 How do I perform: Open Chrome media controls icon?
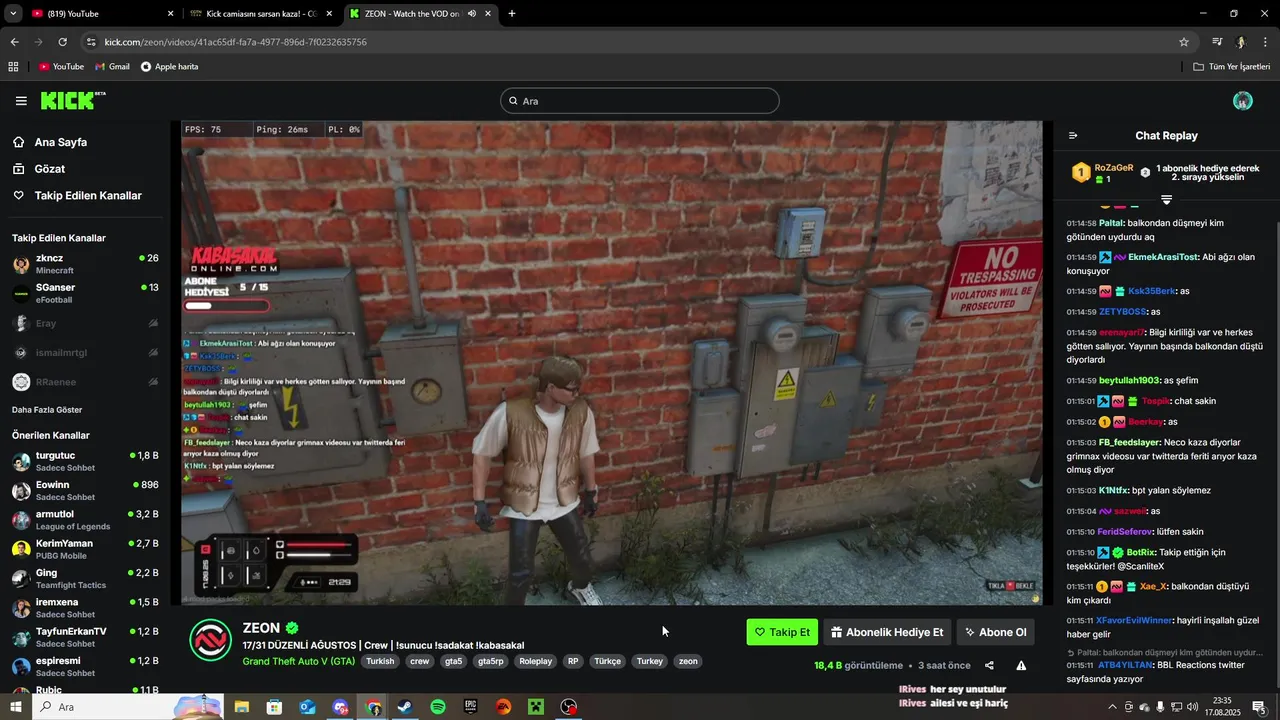[1217, 42]
